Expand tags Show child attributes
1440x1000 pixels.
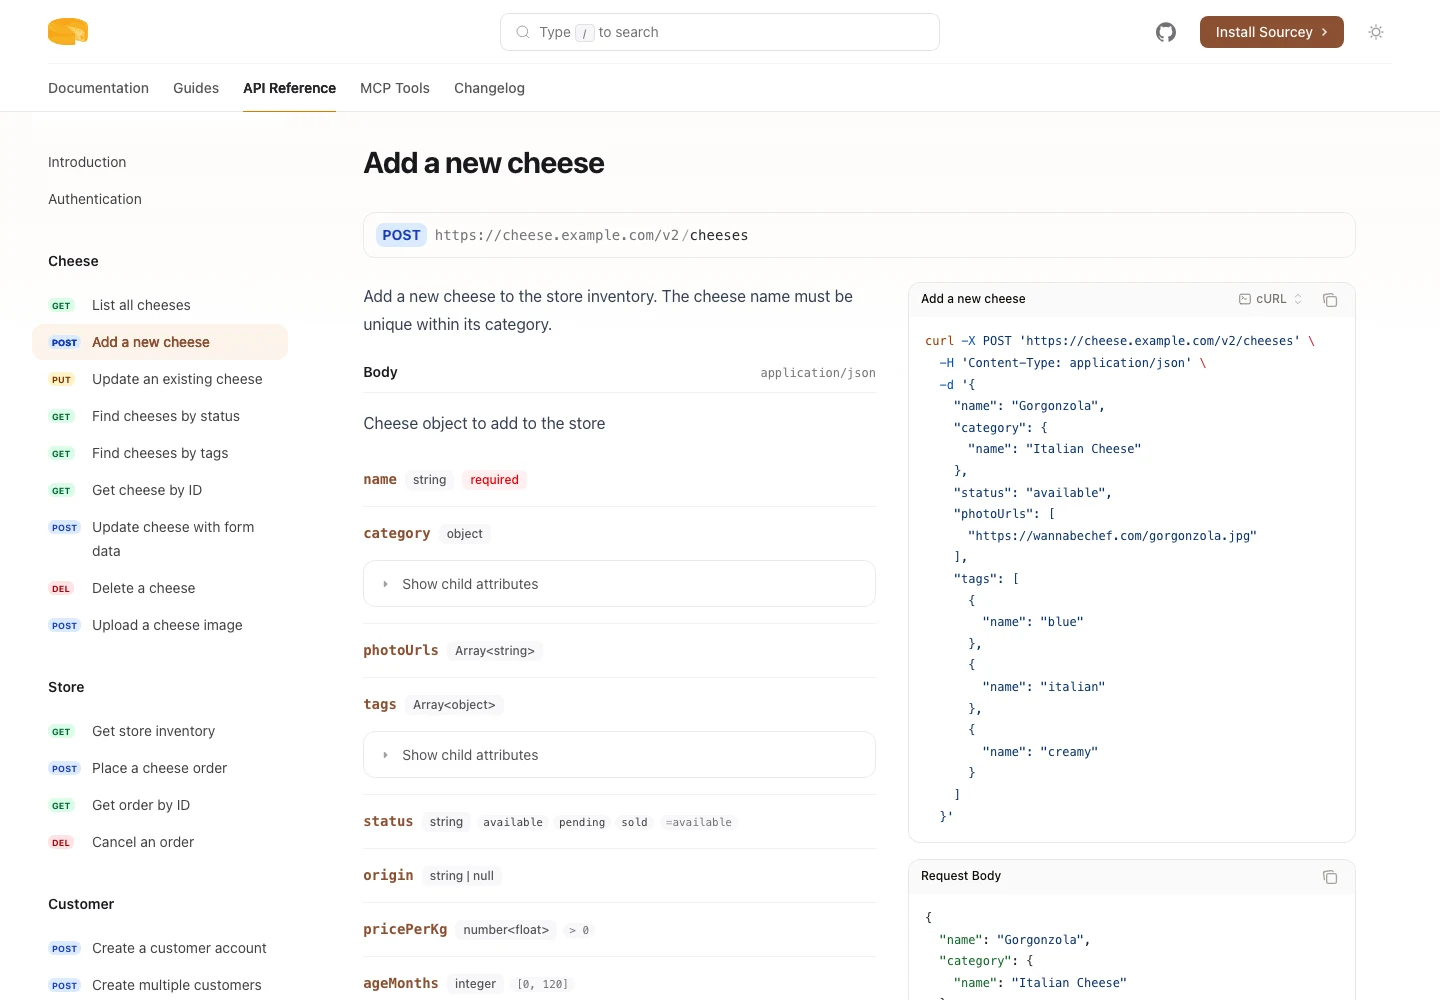pyautogui.click(x=619, y=755)
